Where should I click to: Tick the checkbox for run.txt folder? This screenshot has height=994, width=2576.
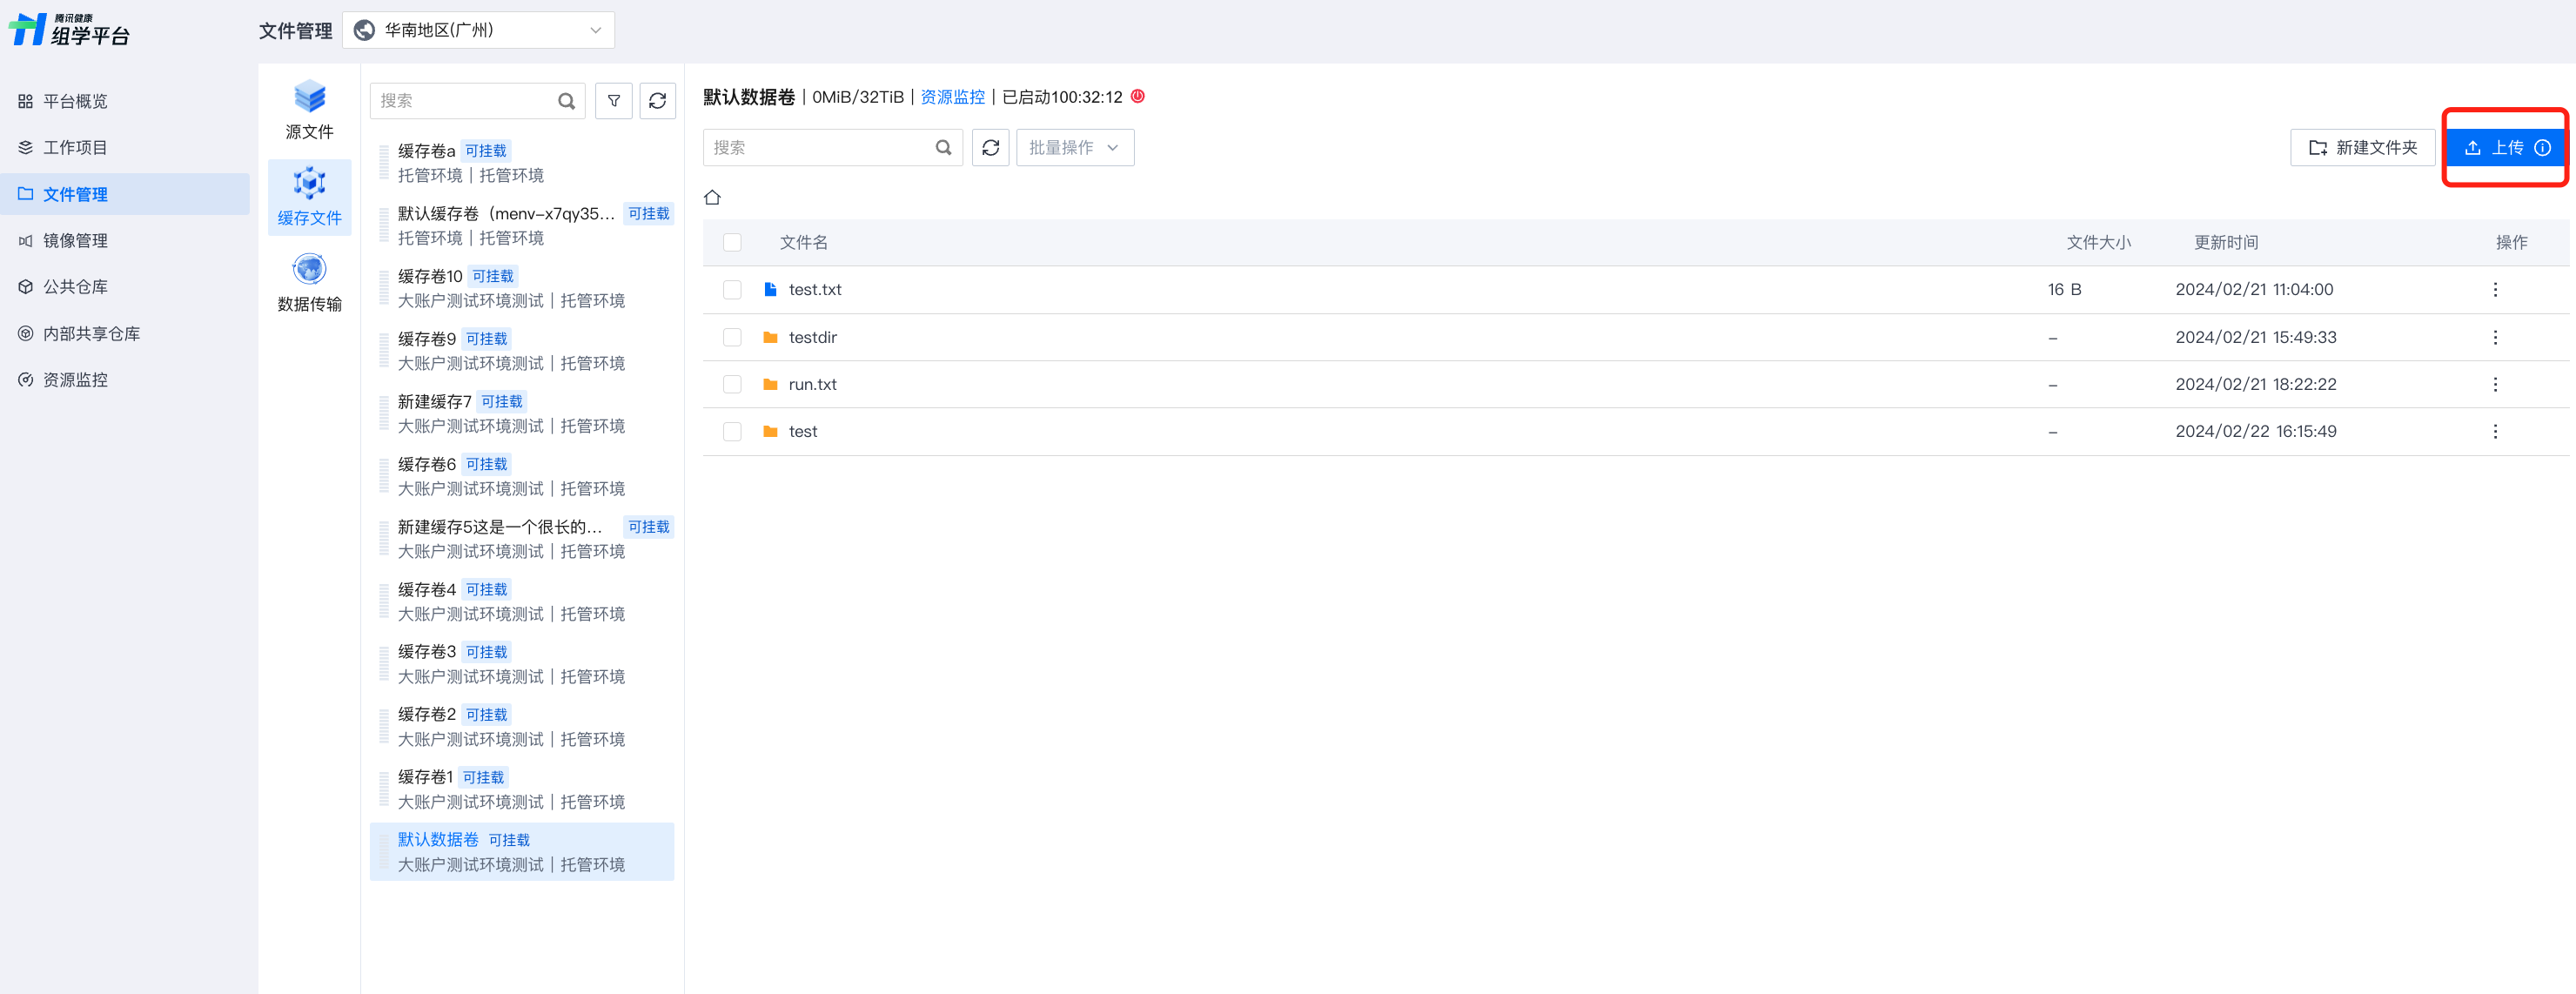pos(732,385)
